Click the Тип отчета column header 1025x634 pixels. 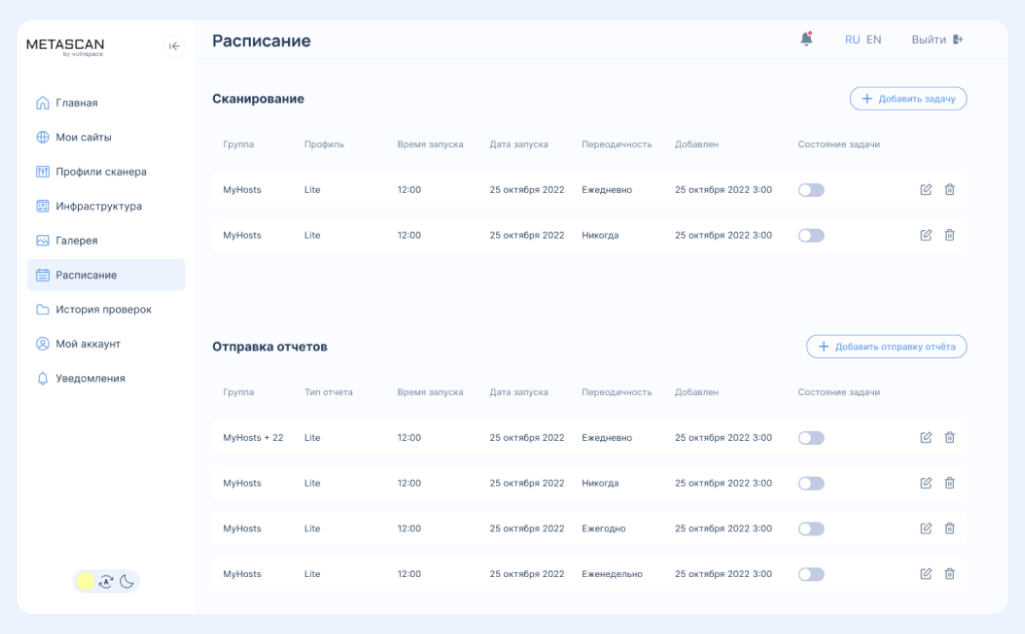tap(328, 392)
